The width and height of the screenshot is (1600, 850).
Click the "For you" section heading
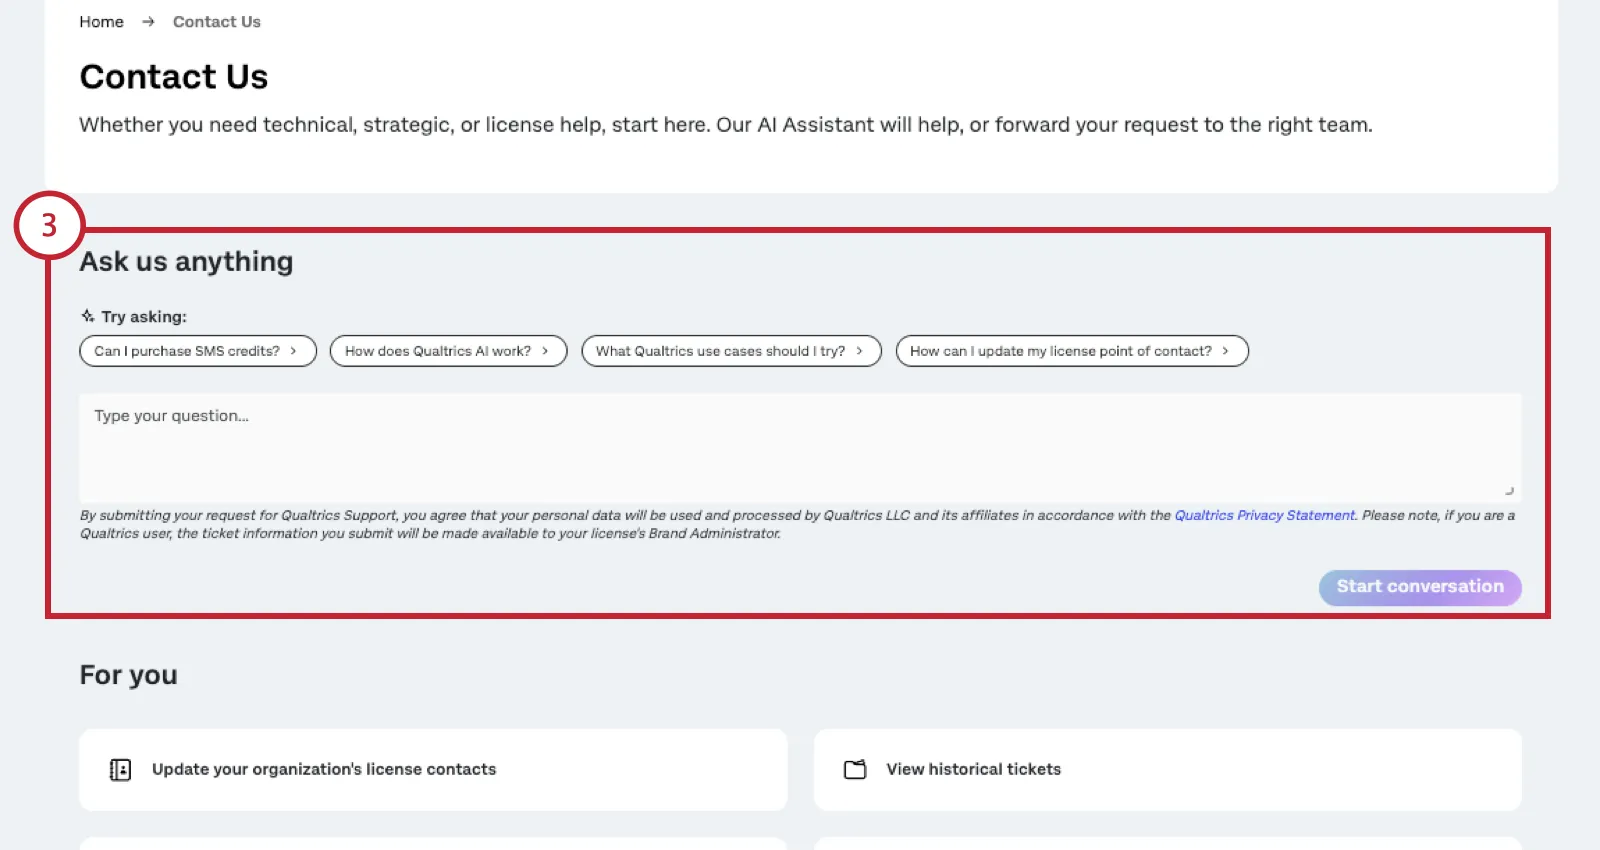pos(128,675)
